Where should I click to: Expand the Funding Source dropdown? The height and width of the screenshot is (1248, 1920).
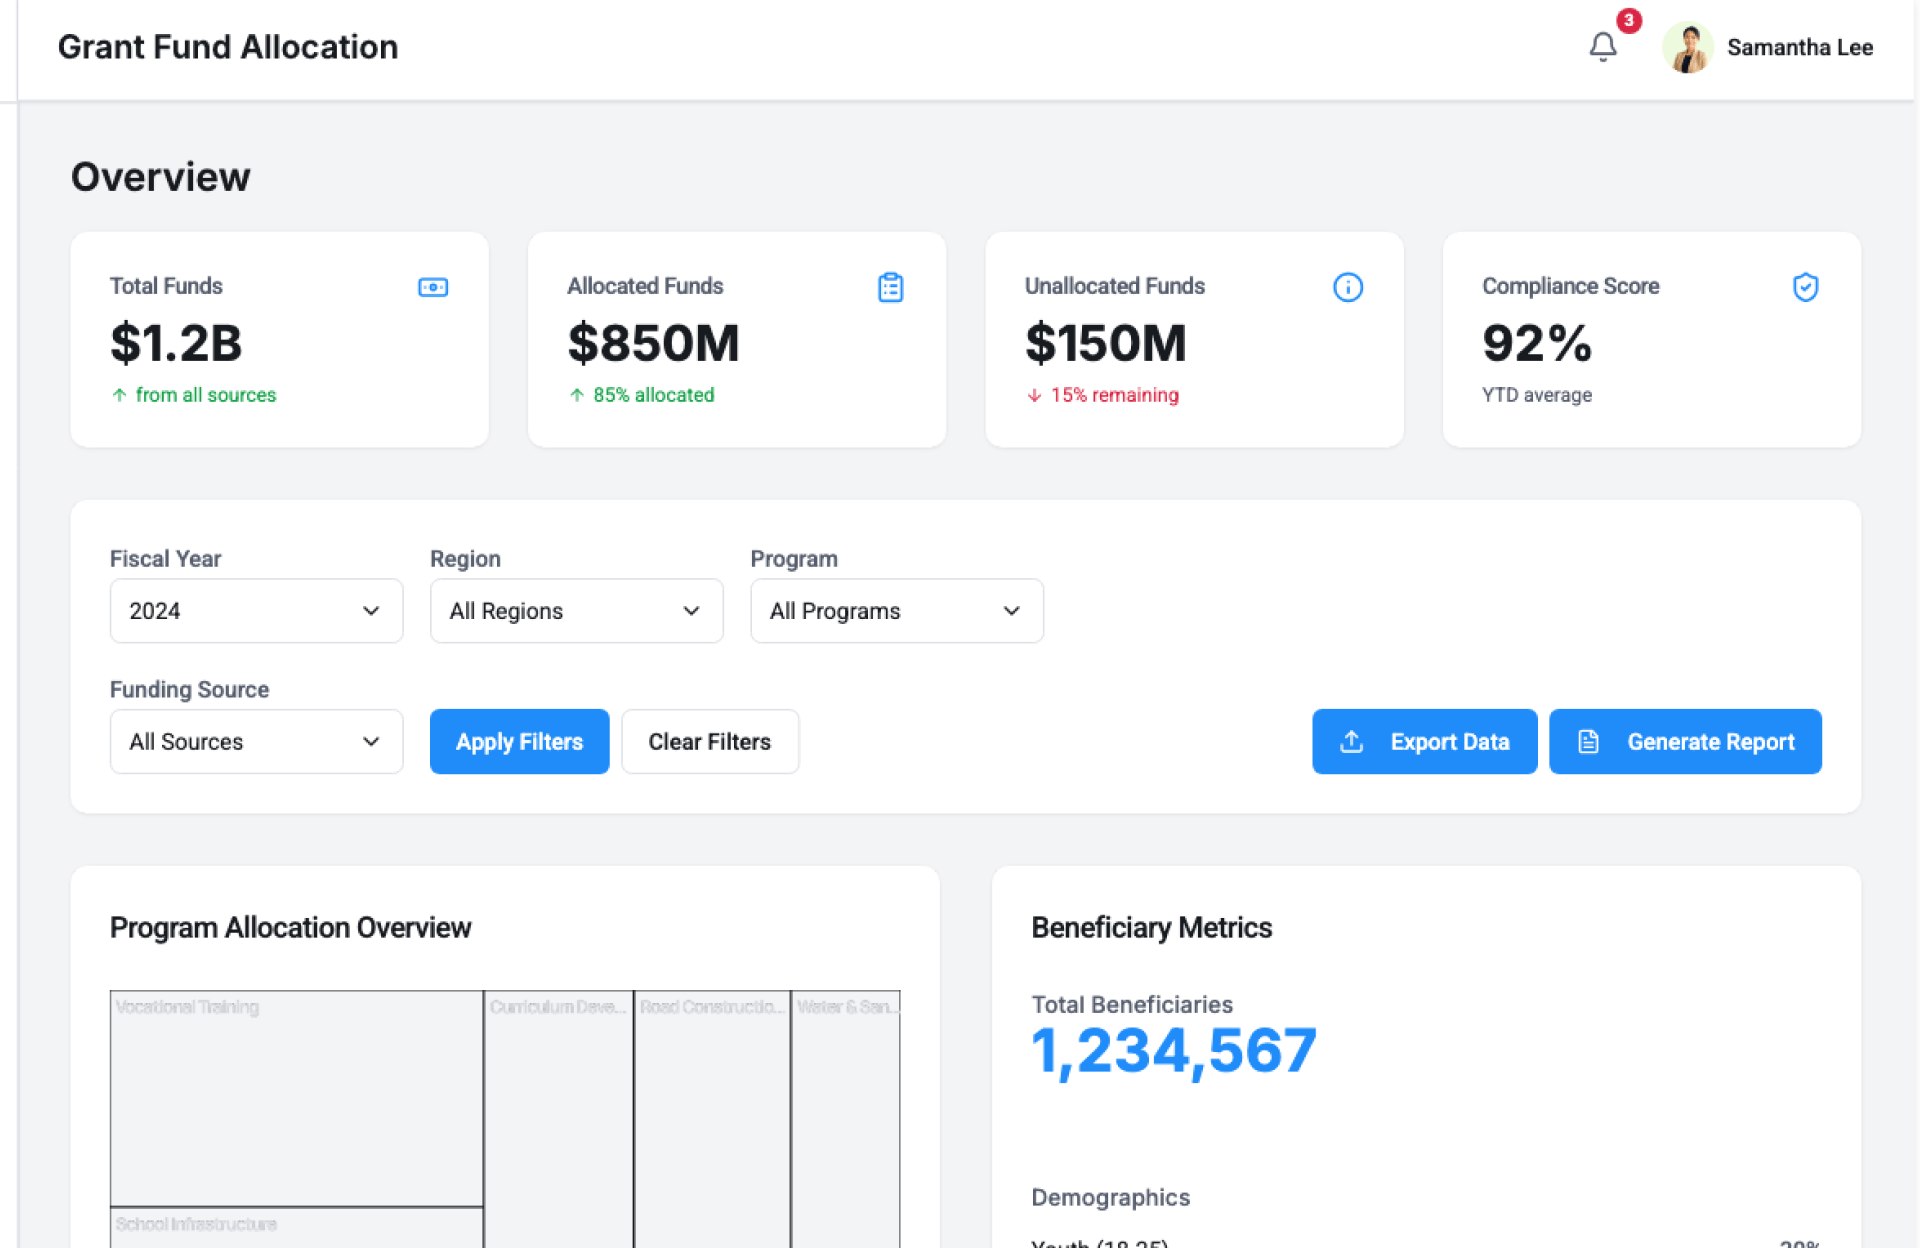[256, 742]
